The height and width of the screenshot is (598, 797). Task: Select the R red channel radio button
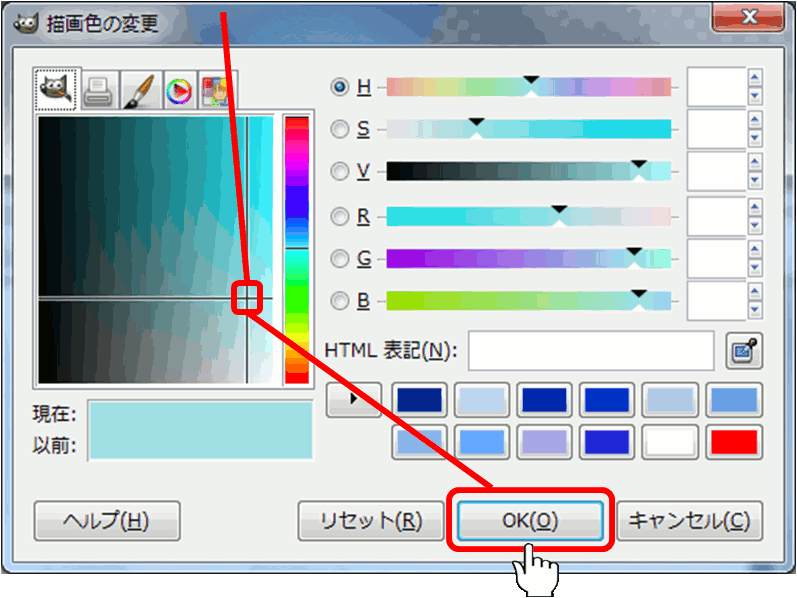tap(341, 216)
